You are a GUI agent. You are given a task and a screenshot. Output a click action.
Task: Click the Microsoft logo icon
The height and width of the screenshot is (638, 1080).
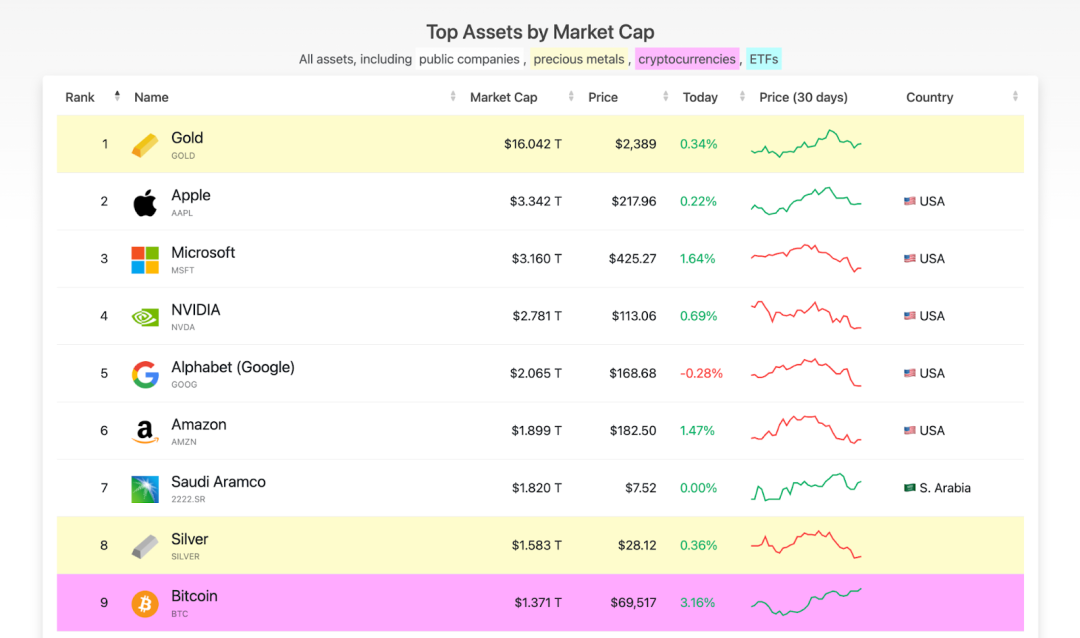145,260
